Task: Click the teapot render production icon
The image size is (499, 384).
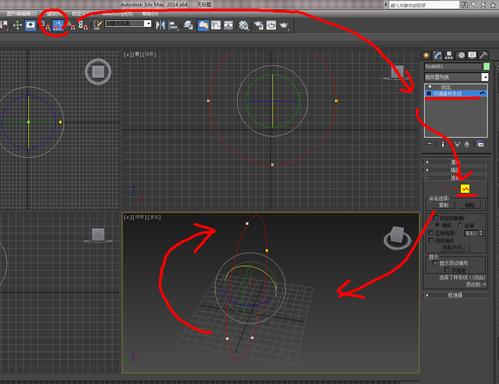Action: click(284, 25)
